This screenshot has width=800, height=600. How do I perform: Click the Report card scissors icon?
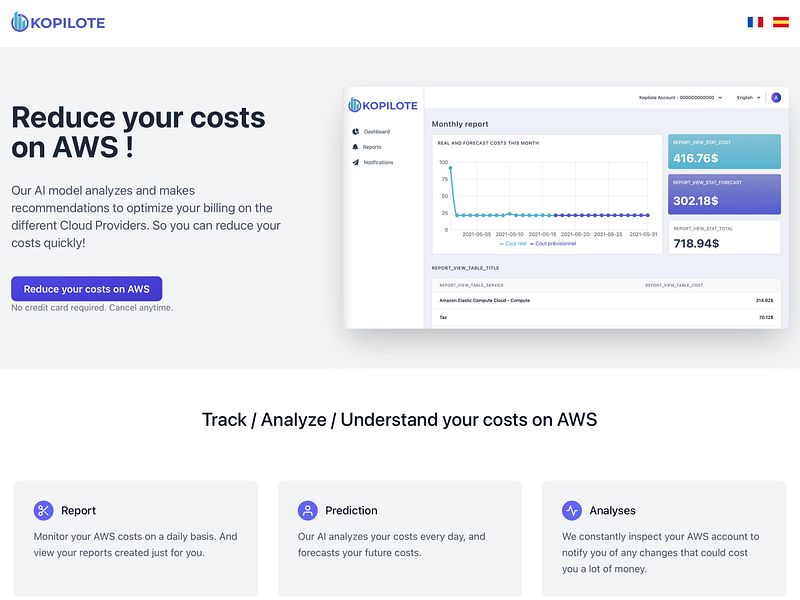click(x=43, y=510)
